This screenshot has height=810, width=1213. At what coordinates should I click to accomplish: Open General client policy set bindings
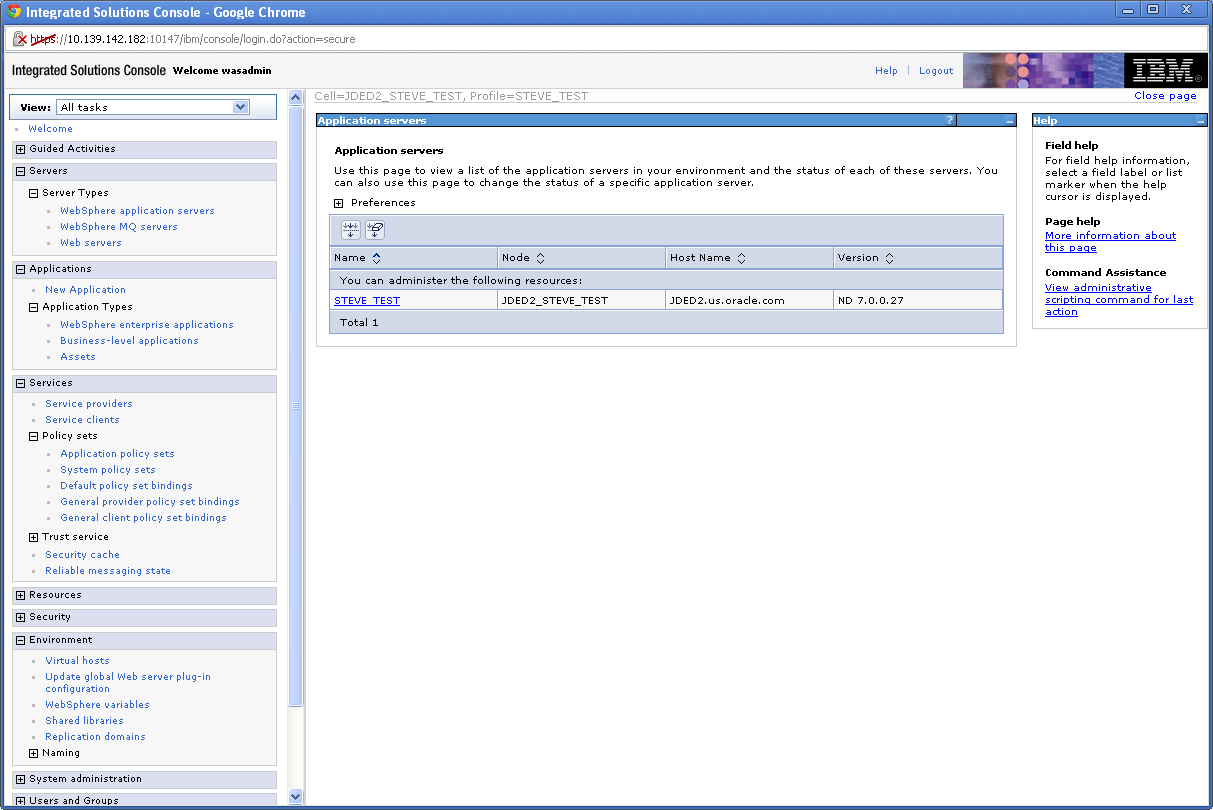click(x=143, y=518)
